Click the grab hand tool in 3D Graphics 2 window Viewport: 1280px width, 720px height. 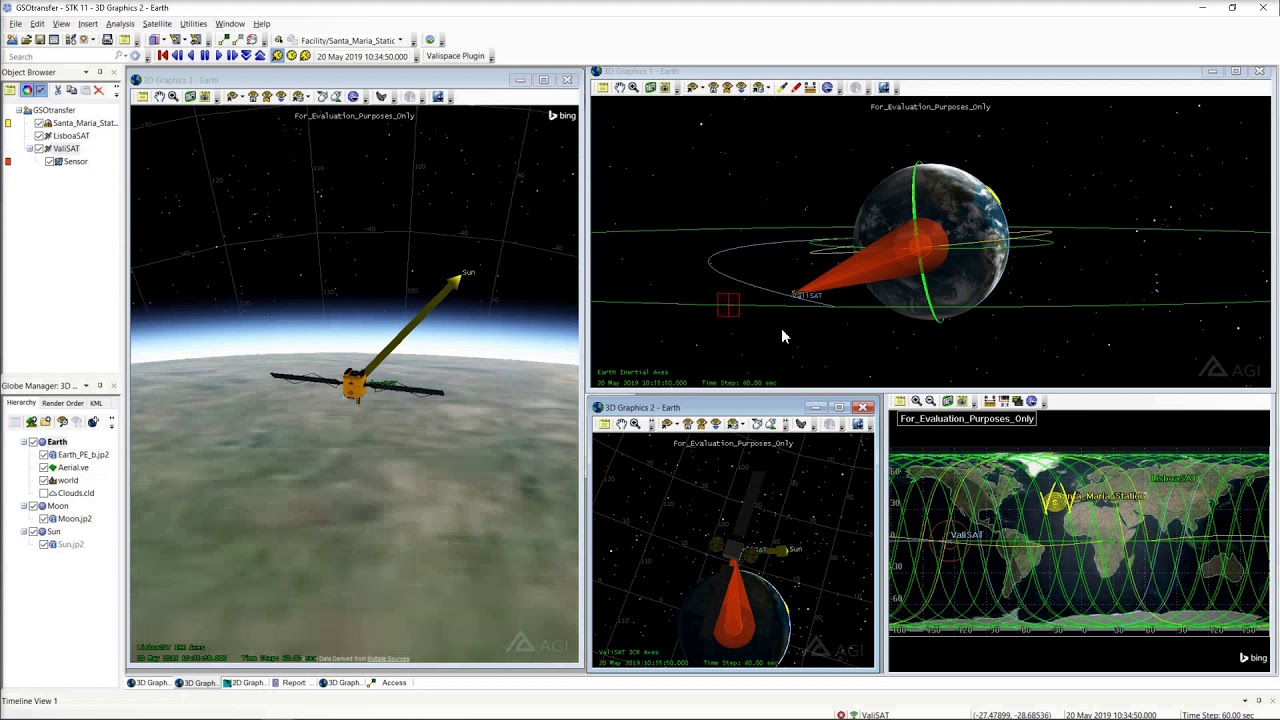click(x=620, y=424)
